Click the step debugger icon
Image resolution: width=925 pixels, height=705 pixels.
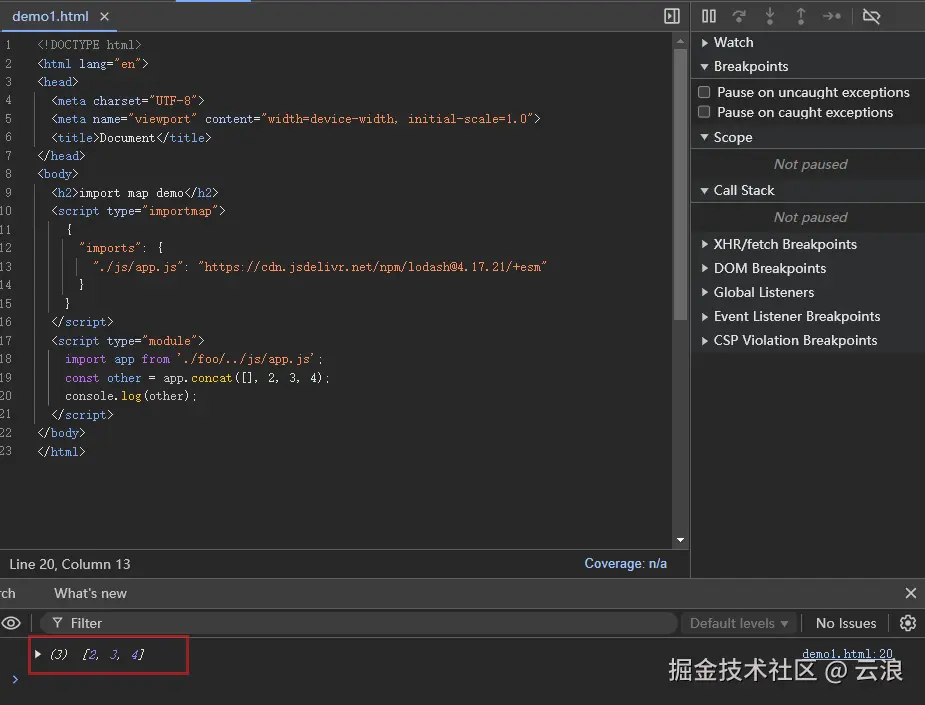[x=832, y=16]
